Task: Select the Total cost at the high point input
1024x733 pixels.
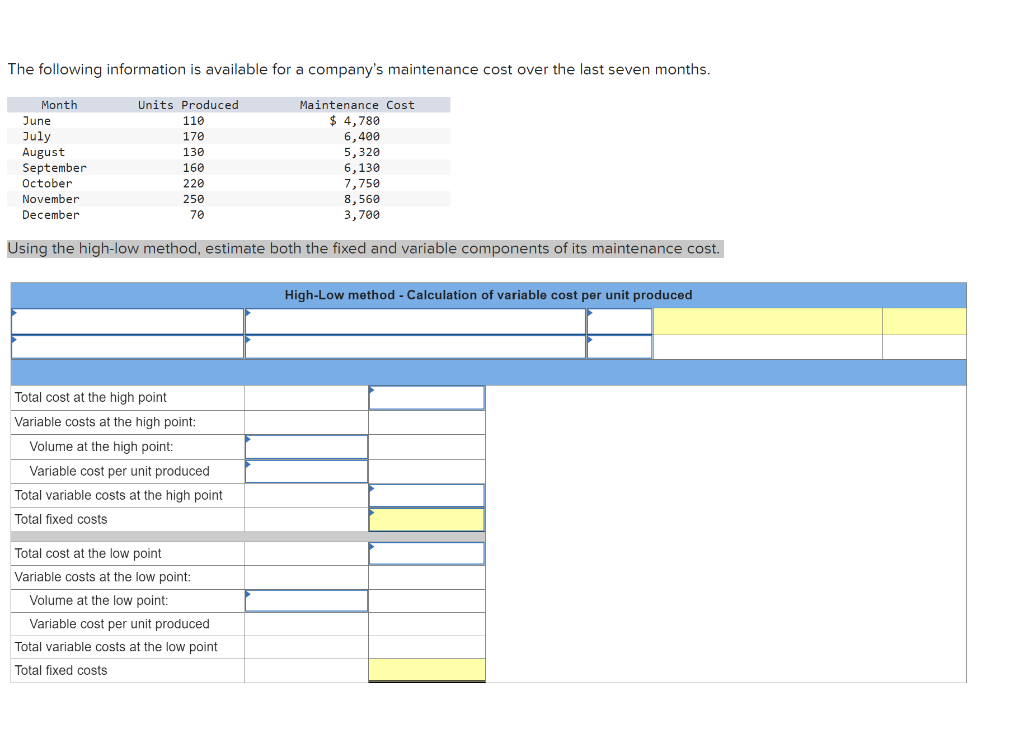Action: (426, 398)
